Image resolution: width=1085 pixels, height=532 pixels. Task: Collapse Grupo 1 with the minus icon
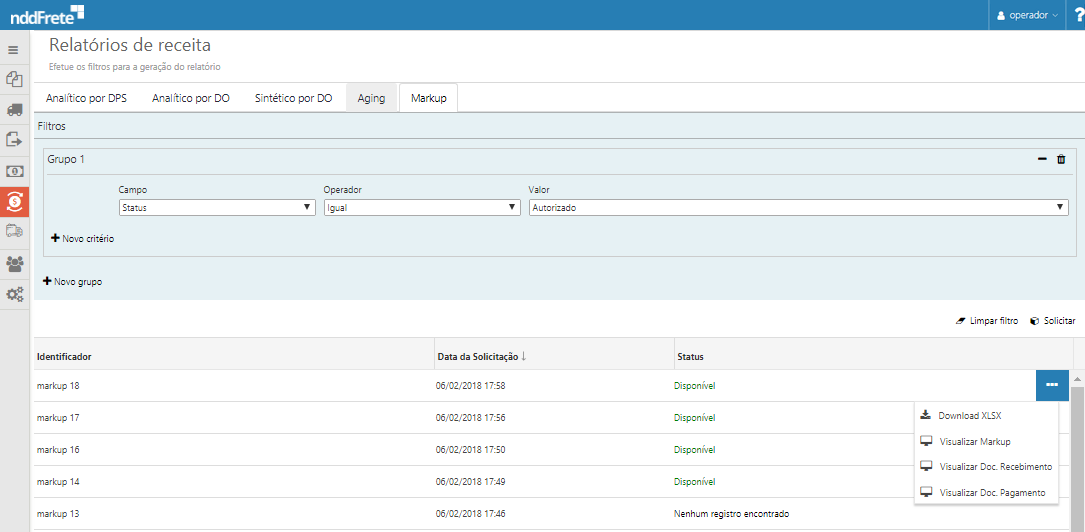1042,159
